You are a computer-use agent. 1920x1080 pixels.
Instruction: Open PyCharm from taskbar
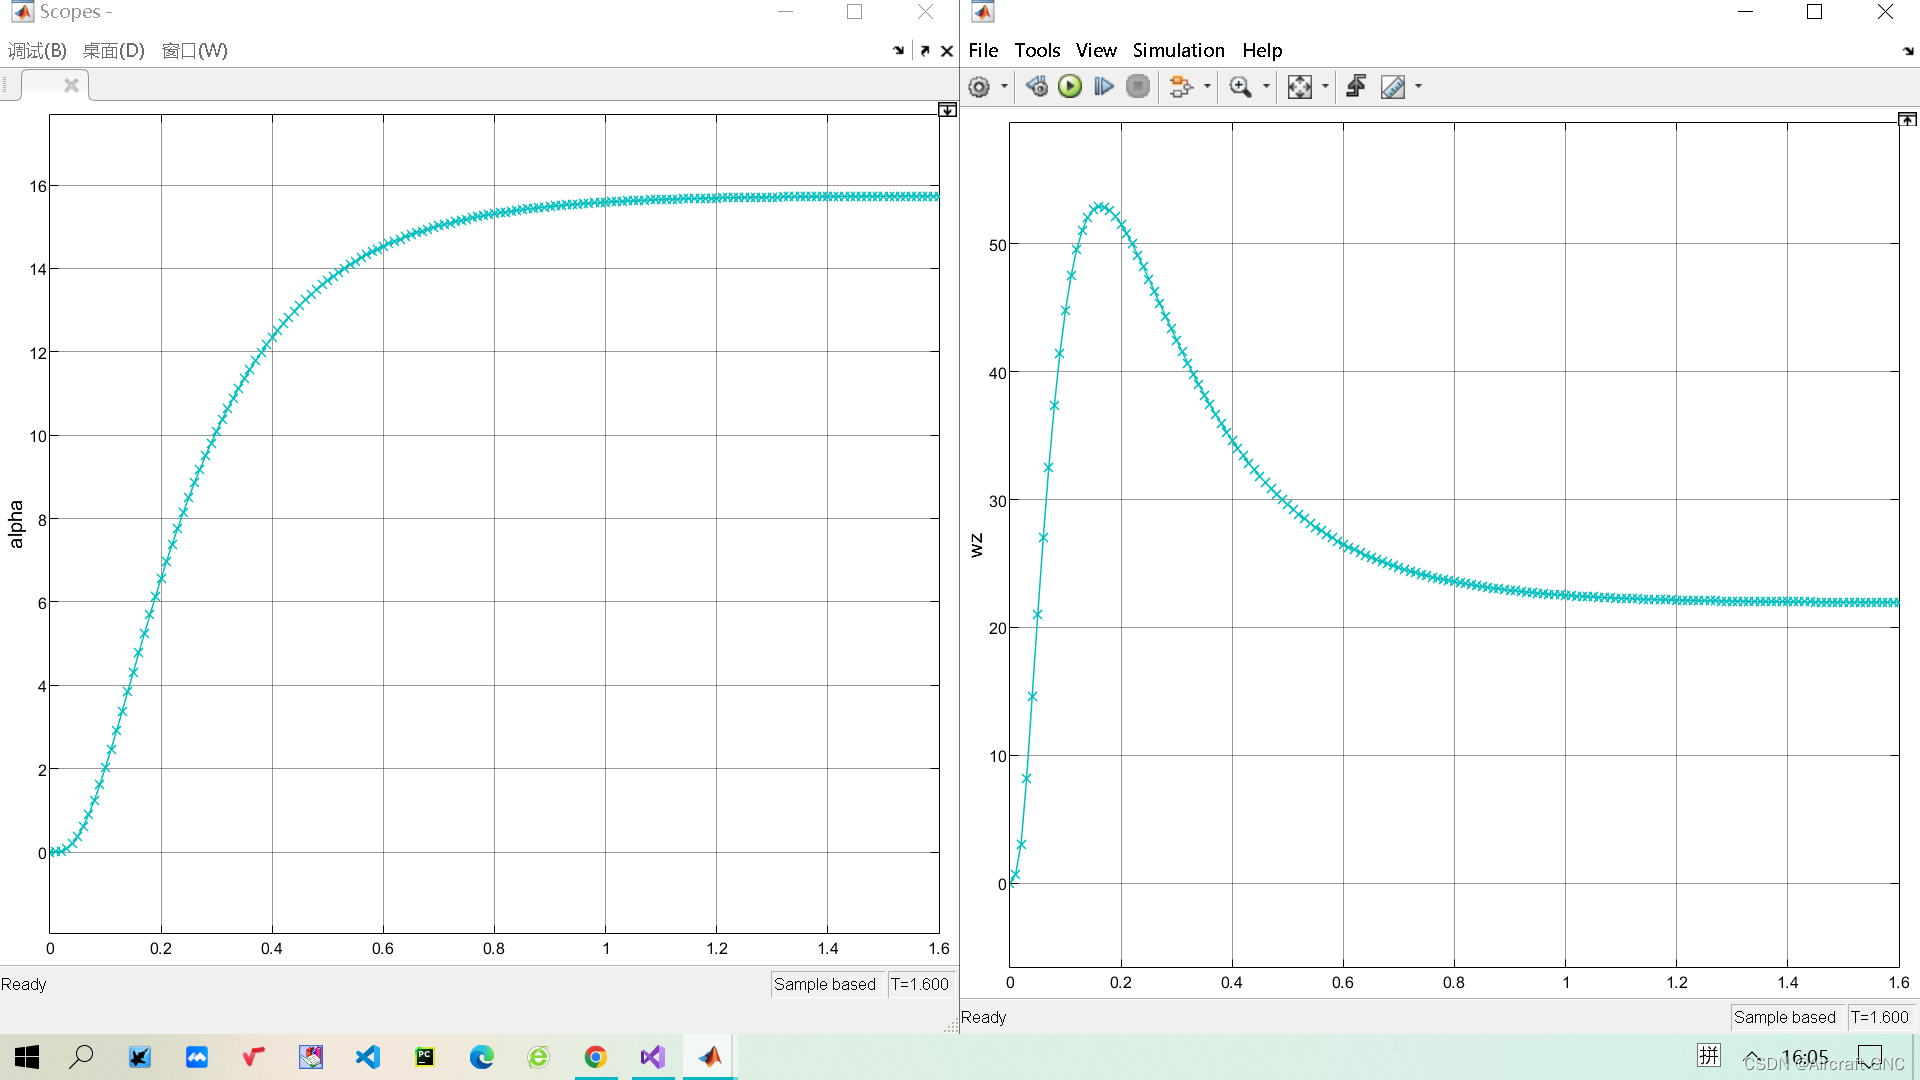click(425, 1057)
